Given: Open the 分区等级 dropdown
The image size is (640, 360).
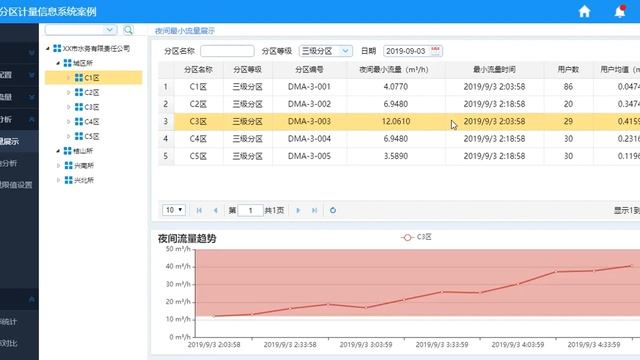Looking at the screenshot, I should 325,51.
